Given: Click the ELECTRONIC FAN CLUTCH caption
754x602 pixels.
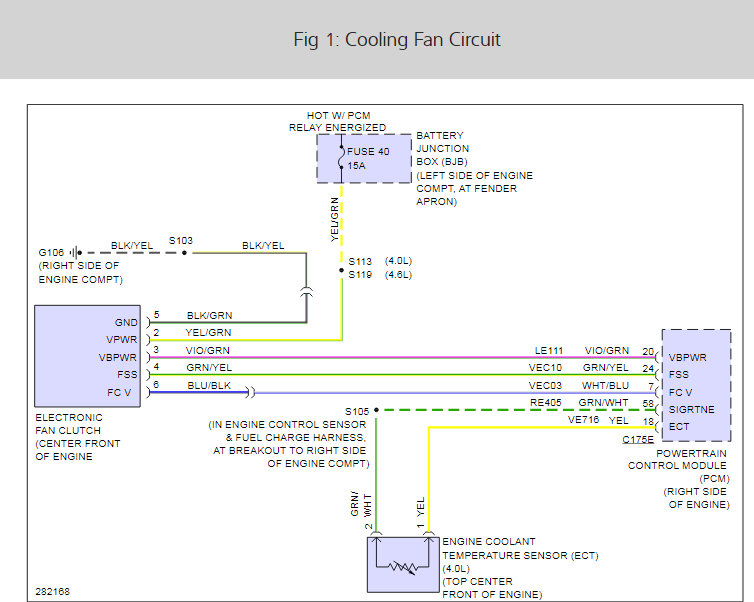Looking at the screenshot, I should pyautogui.click(x=77, y=437).
